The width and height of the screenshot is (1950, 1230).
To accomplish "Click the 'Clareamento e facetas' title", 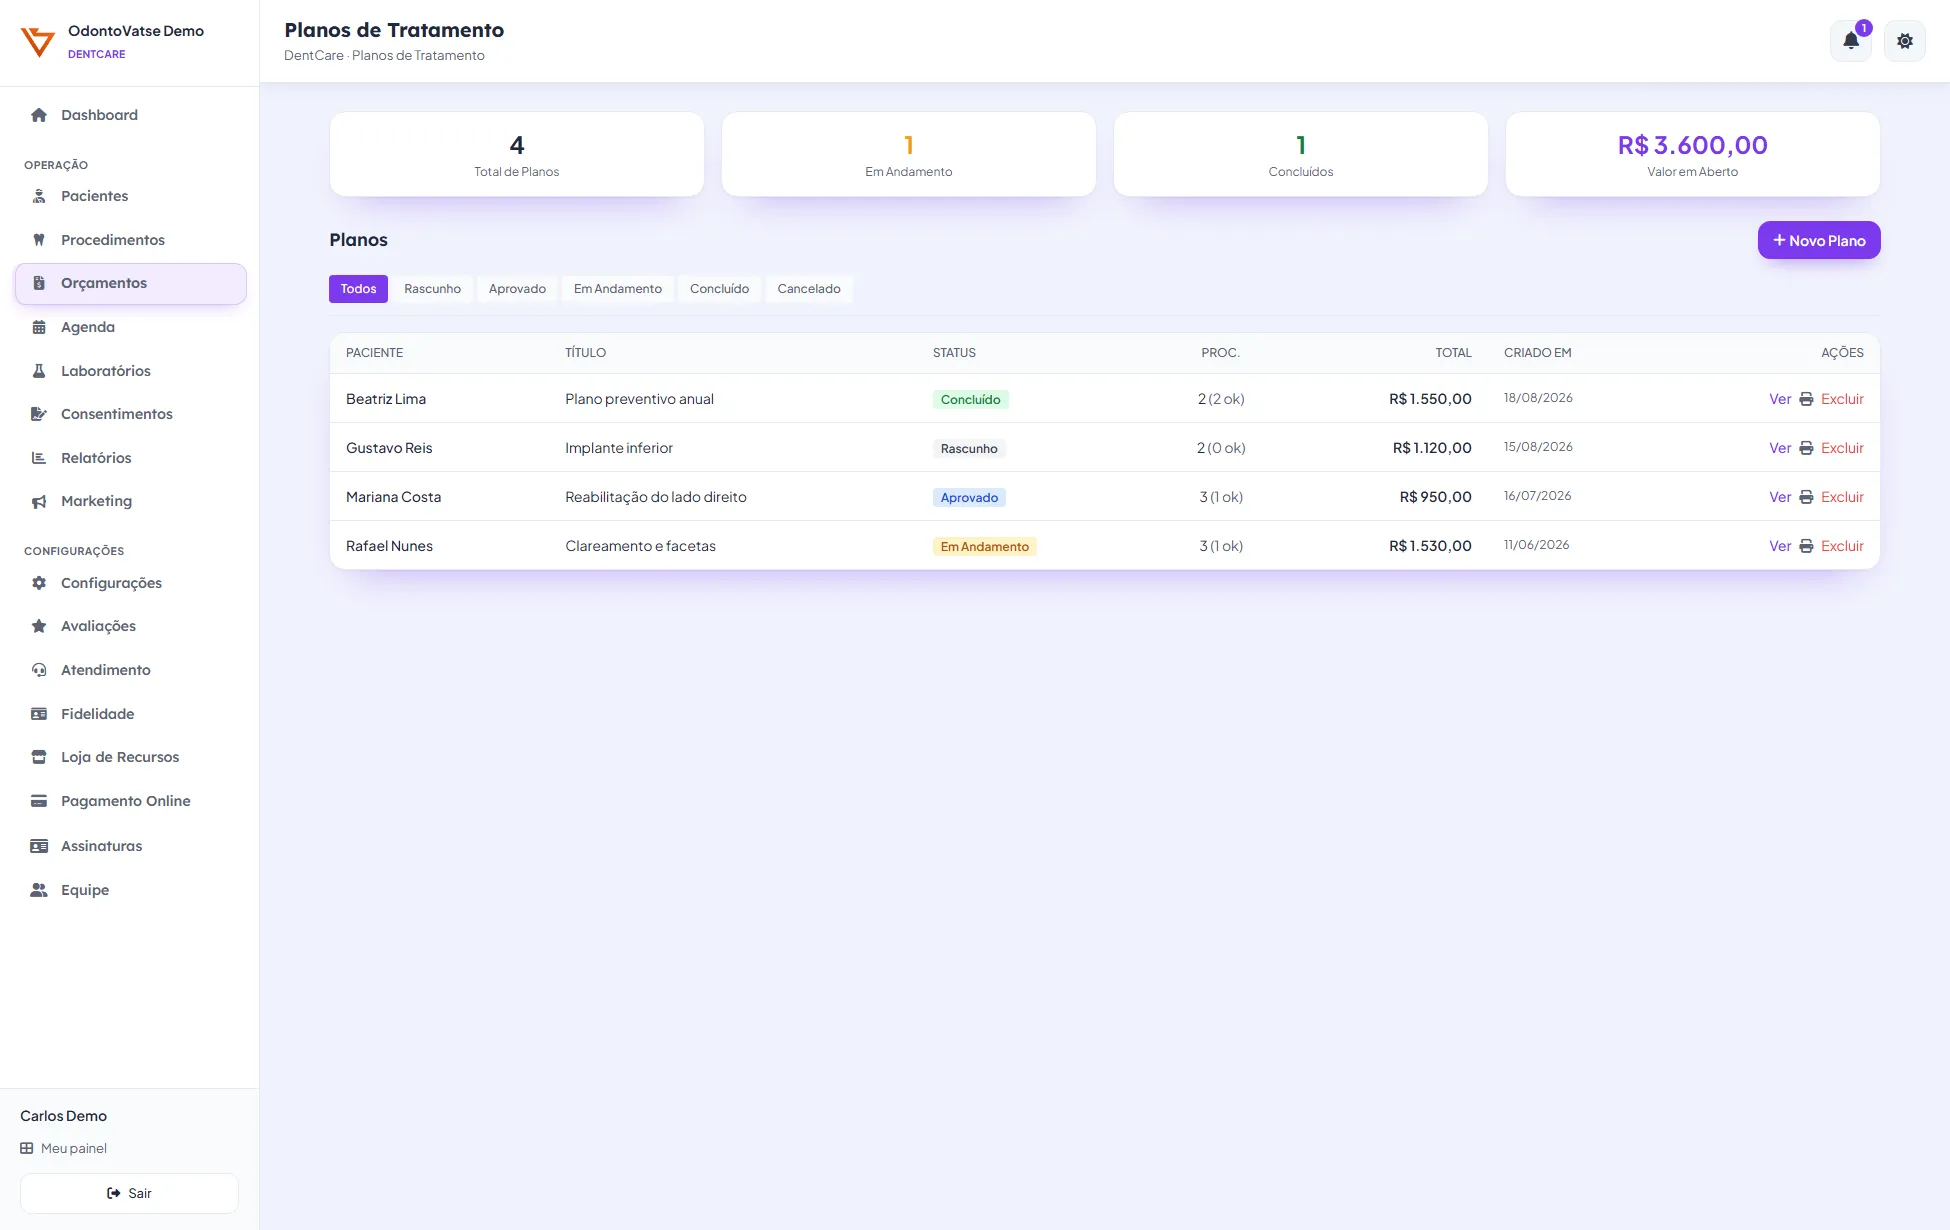I will pos(640,546).
